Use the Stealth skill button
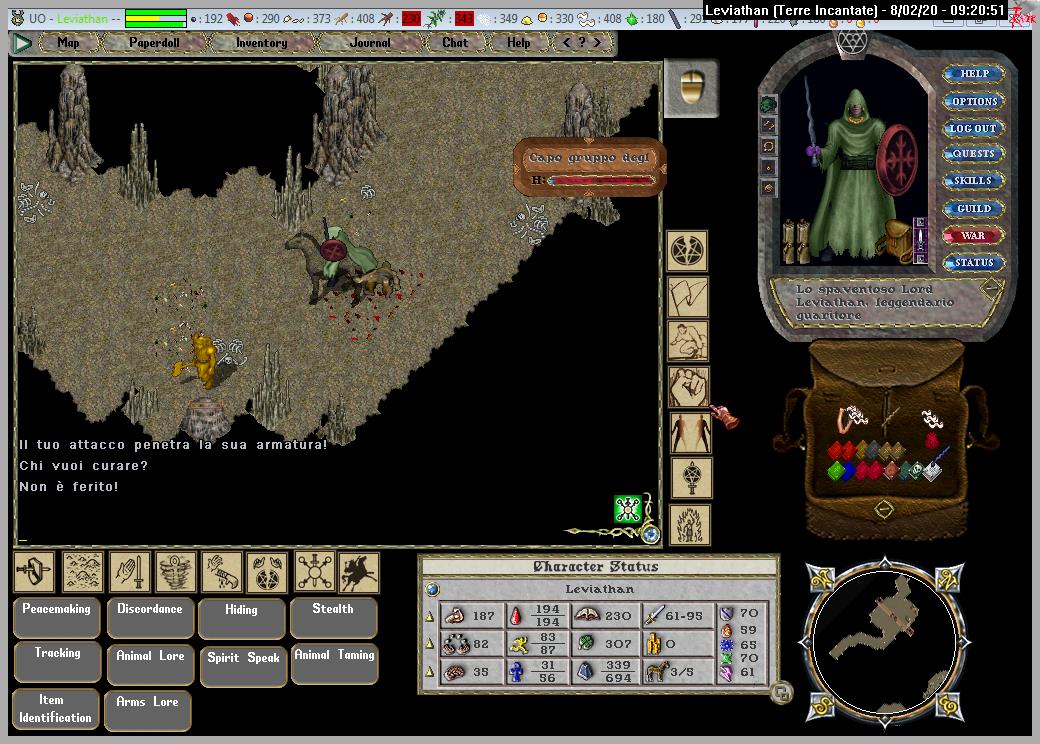The height and width of the screenshot is (744, 1040). tap(333, 617)
